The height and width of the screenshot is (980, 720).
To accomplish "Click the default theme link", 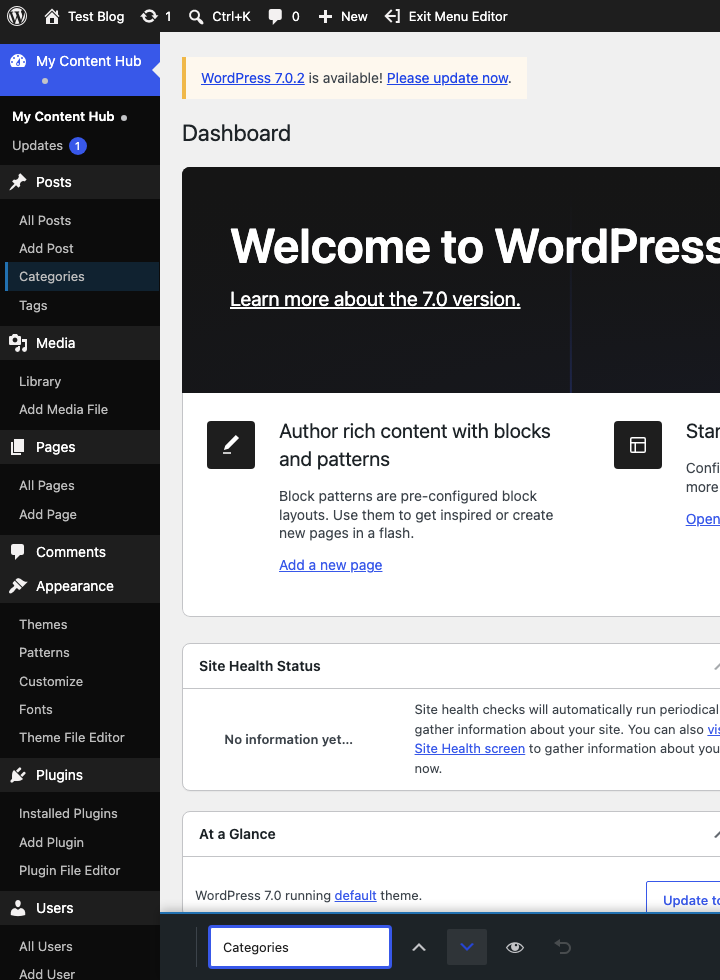I will [x=356, y=896].
